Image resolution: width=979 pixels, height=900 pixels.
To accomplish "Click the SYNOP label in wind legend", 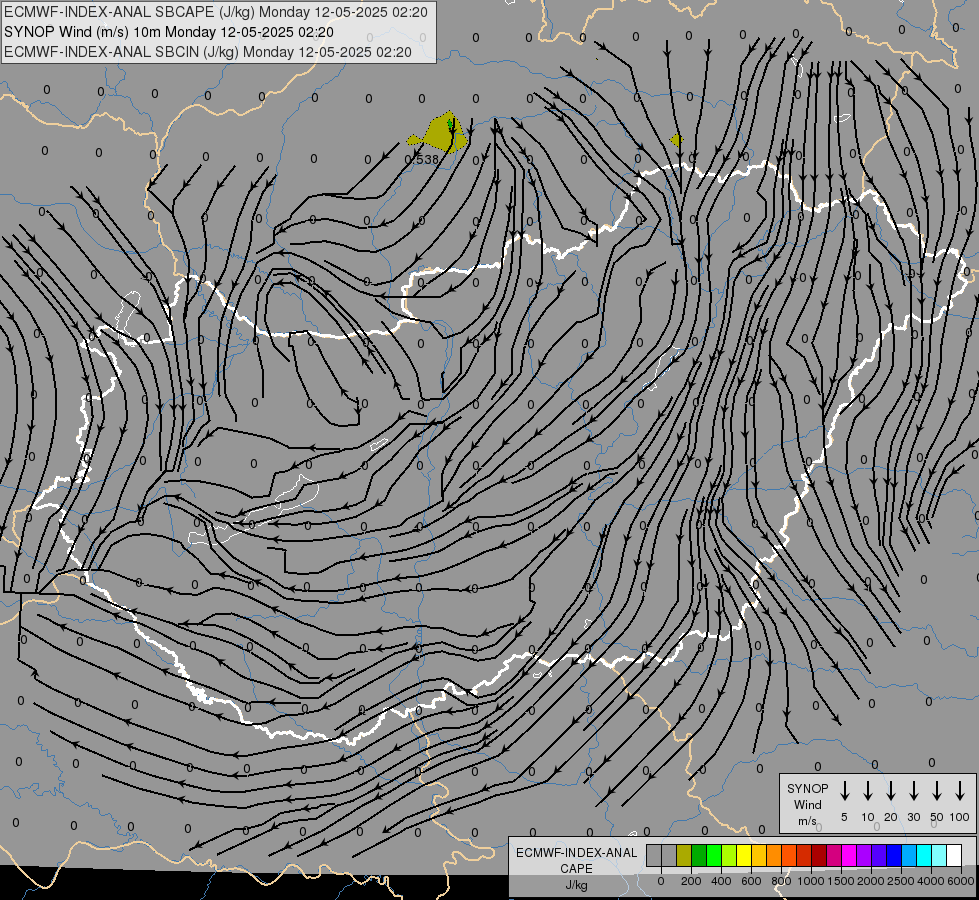I will click(807, 788).
